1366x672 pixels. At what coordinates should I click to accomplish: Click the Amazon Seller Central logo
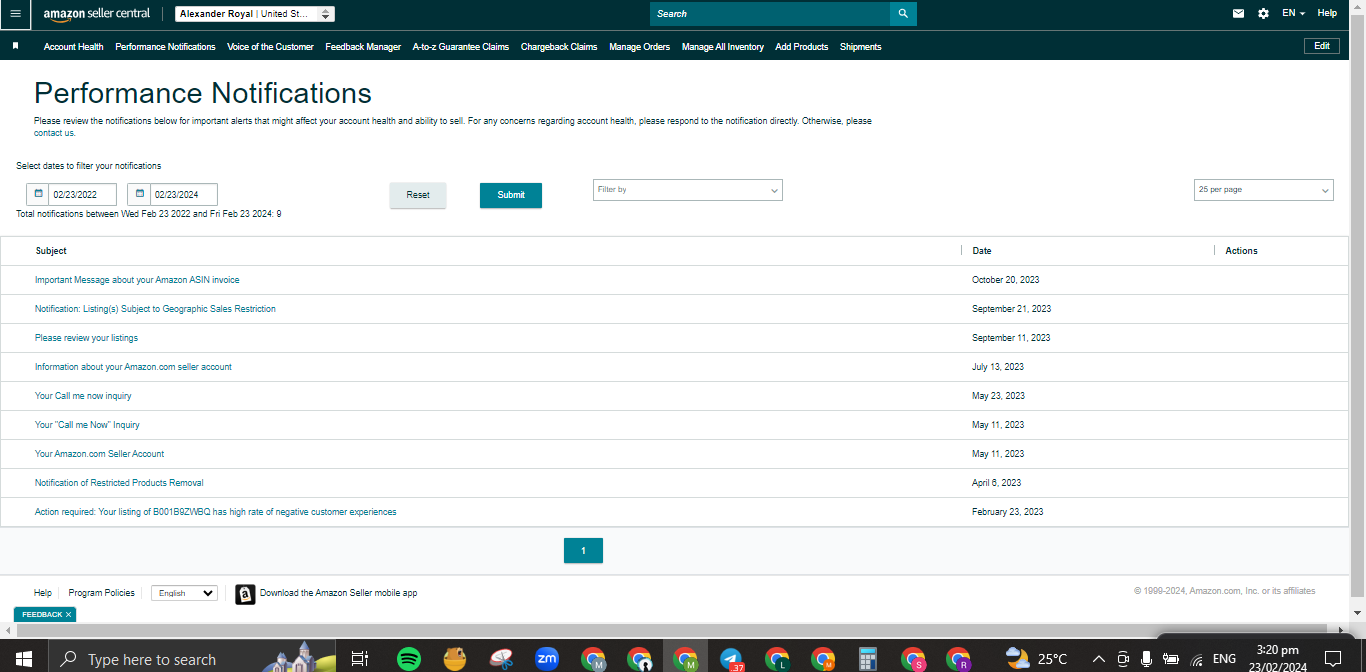pyautogui.click(x=96, y=14)
